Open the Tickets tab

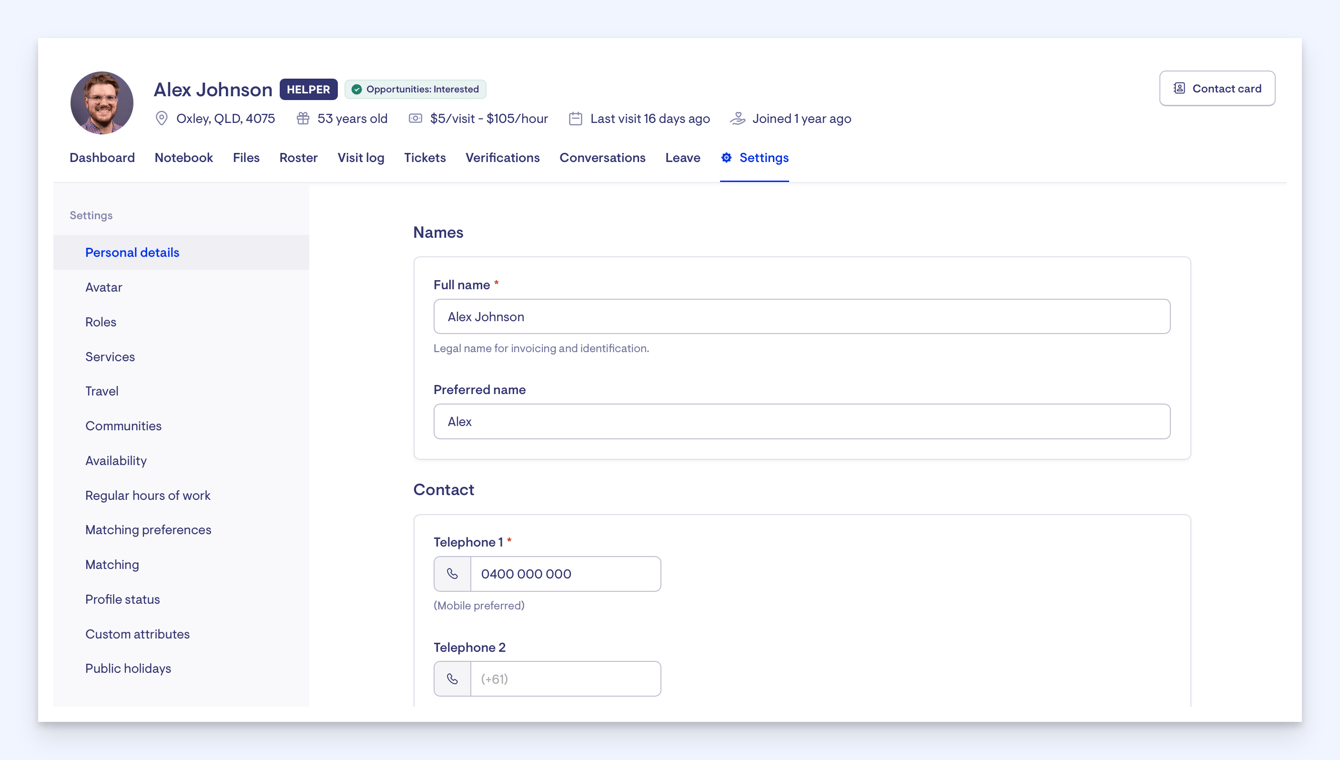coord(425,158)
